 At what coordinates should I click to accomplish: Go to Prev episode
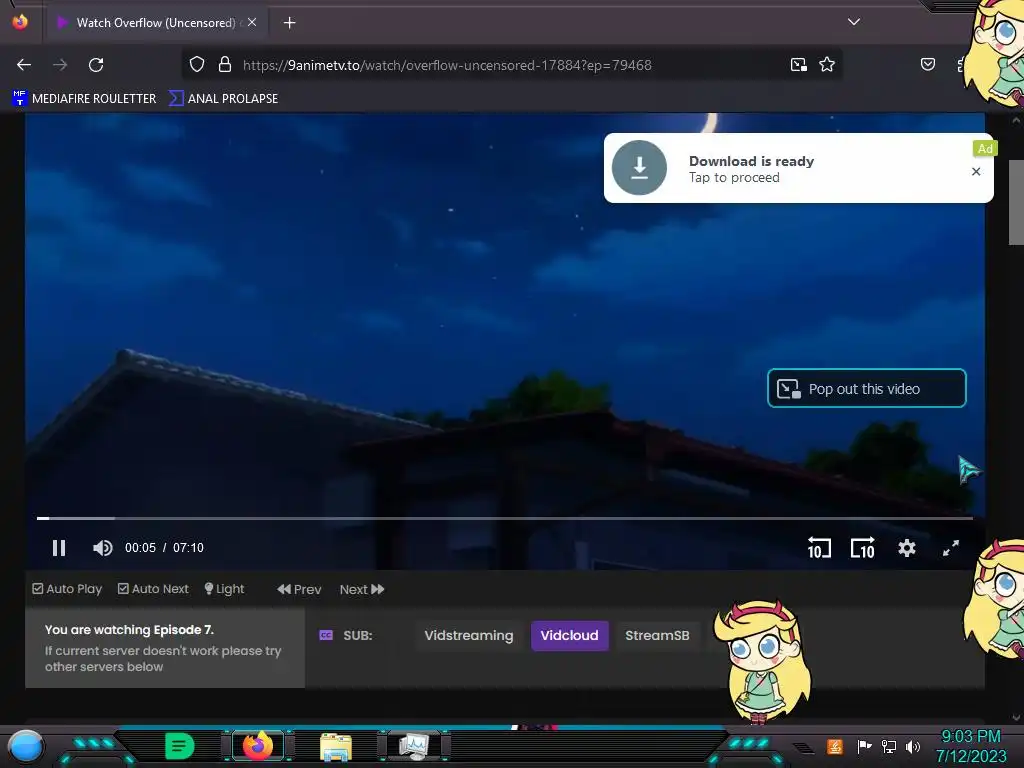[x=299, y=589]
